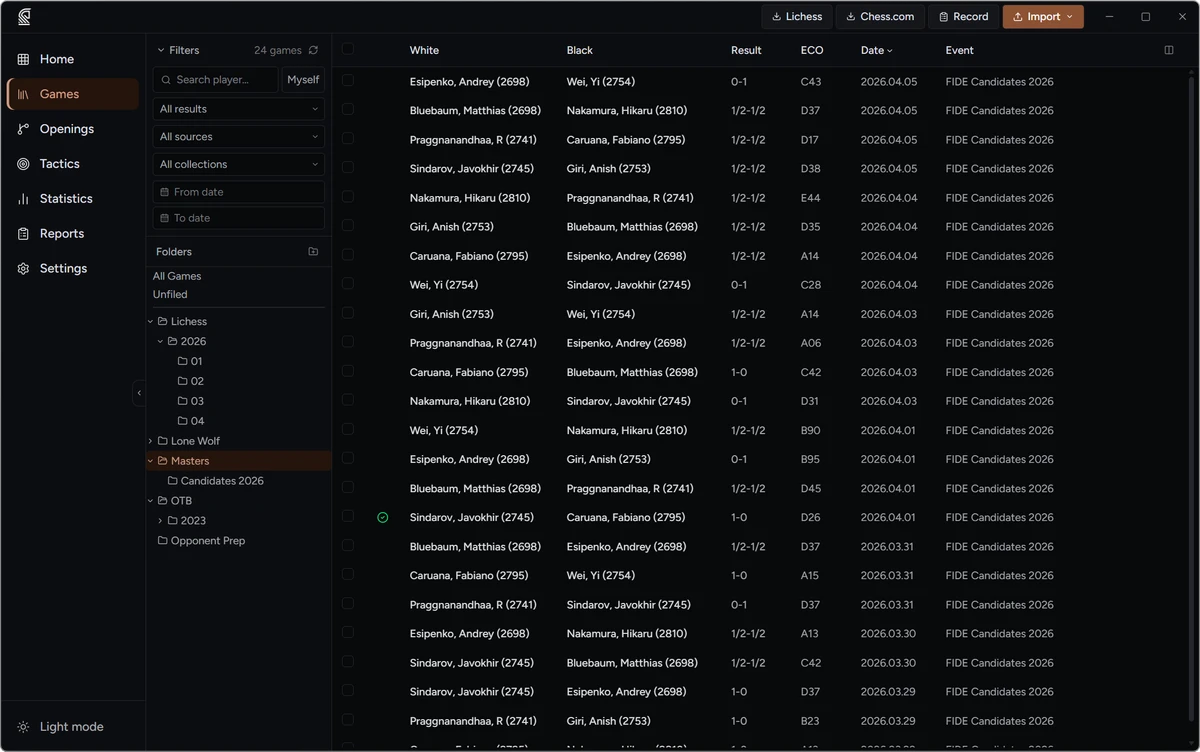Open the 04 month folder
Screen dimensions: 1200x752
(x=190, y=421)
